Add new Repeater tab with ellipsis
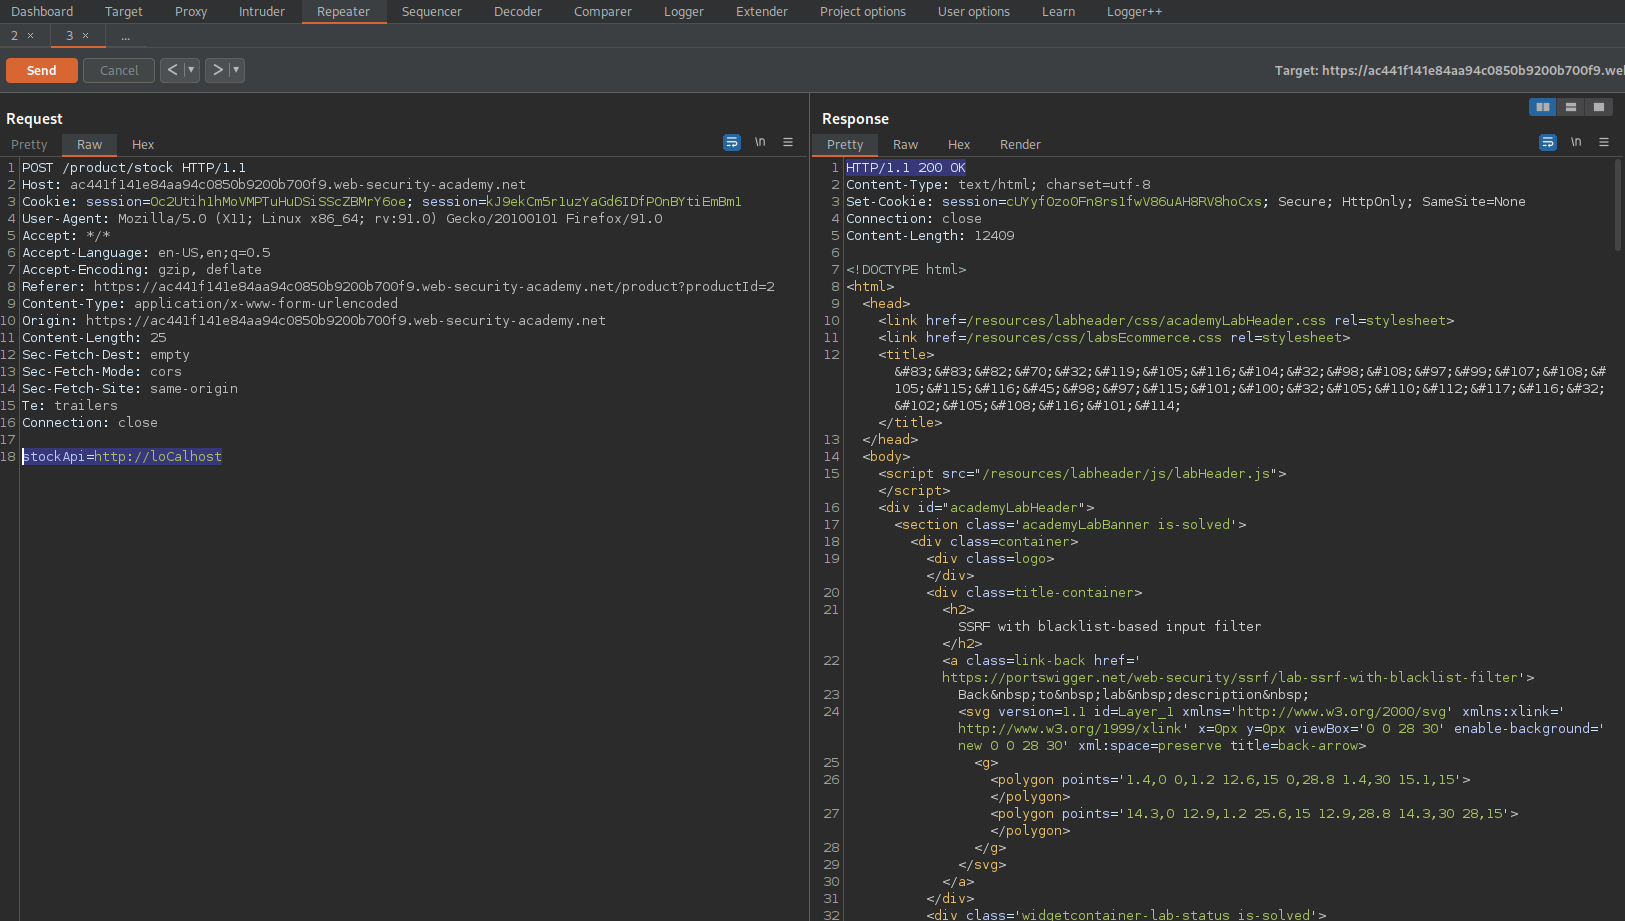Viewport: 1625px width, 921px height. click(x=125, y=36)
